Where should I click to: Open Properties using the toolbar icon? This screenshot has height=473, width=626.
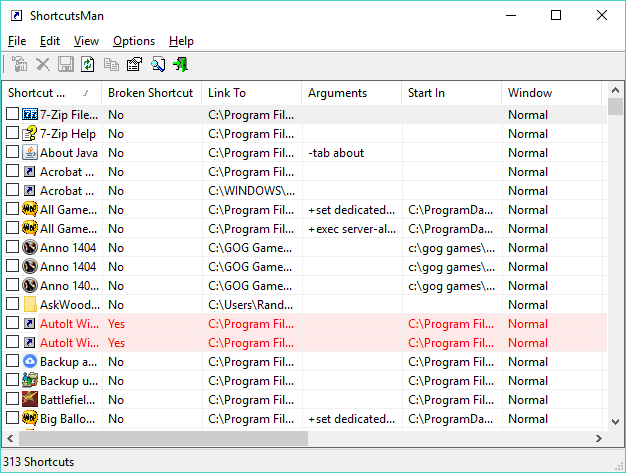click(x=134, y=64)
